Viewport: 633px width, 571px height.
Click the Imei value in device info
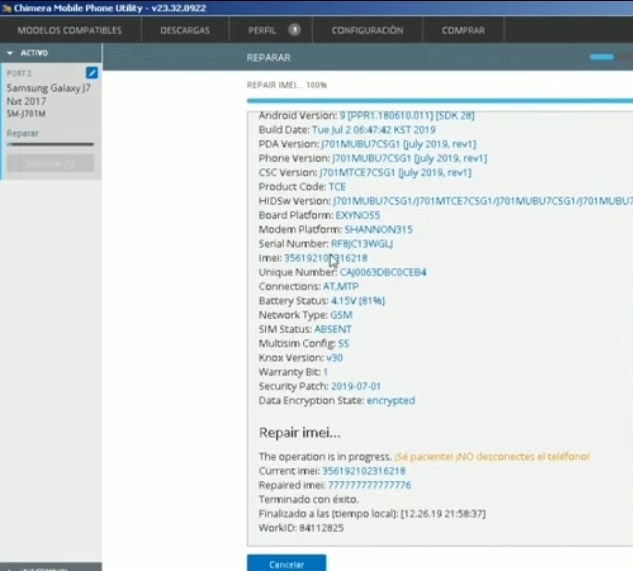click(326, 258)
